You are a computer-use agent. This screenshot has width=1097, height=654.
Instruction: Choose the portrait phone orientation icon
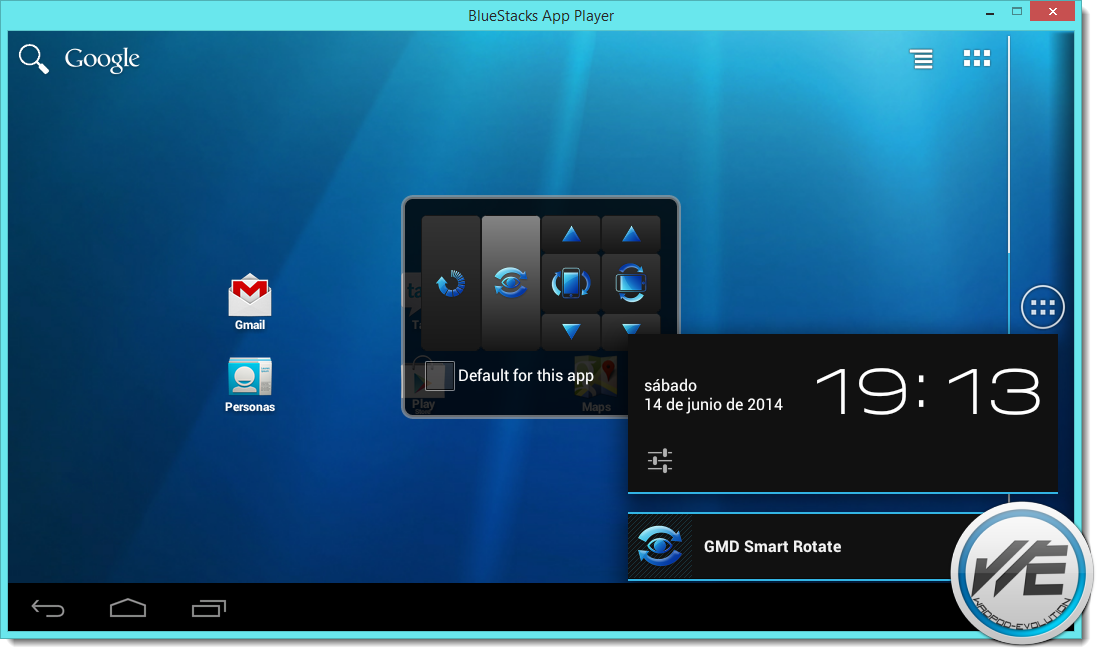pos(571,283)
